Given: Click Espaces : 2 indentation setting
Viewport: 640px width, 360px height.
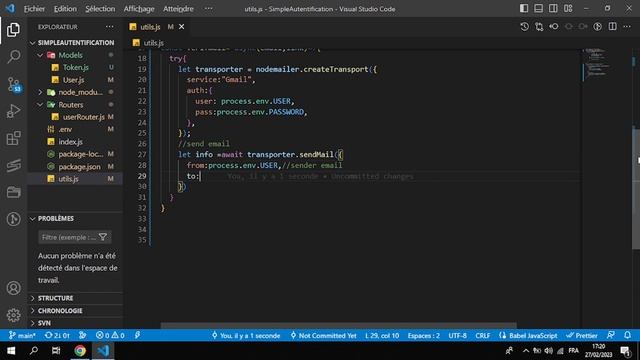Looking at the screenshot, I should pos(424,336).
